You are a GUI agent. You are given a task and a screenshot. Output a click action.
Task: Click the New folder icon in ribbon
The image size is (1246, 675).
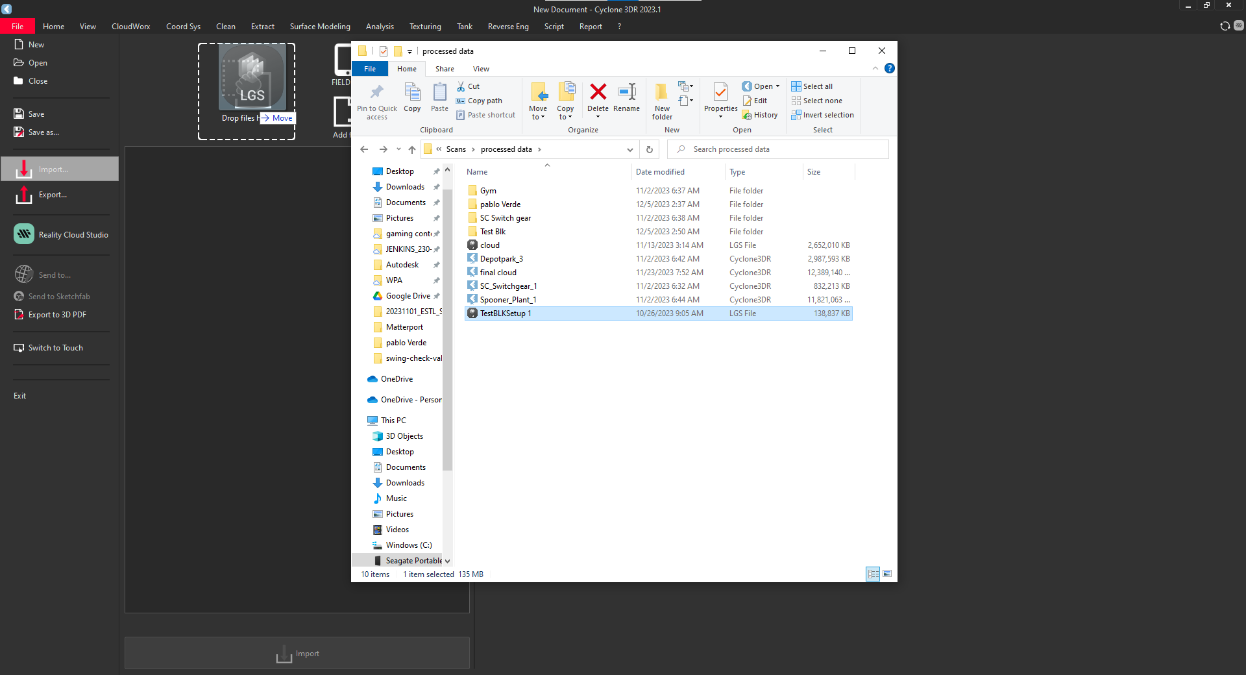[662, 92]
